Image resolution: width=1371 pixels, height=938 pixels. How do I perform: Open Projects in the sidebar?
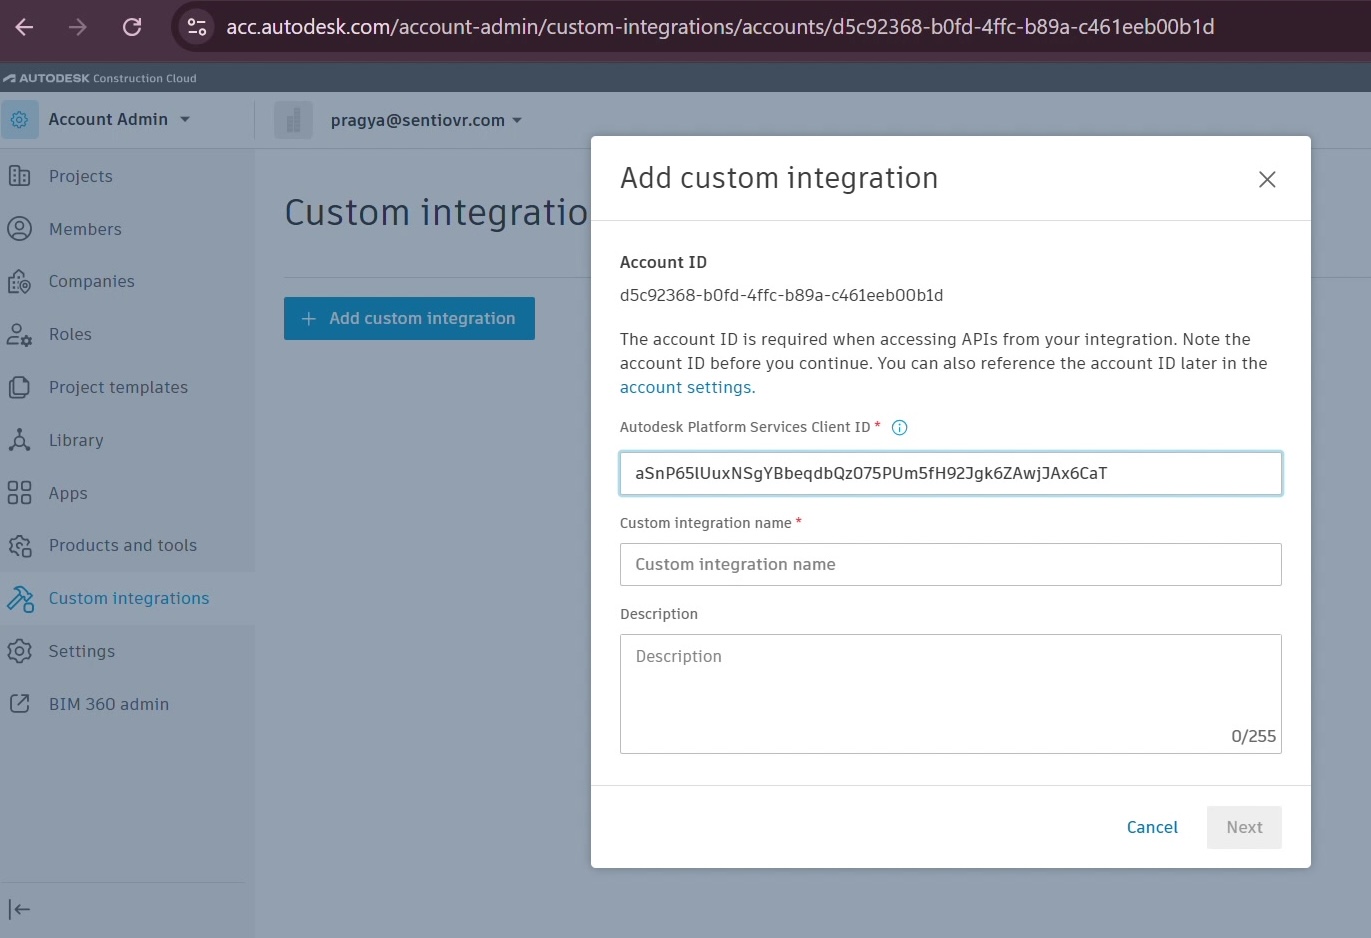click(81, 176)
